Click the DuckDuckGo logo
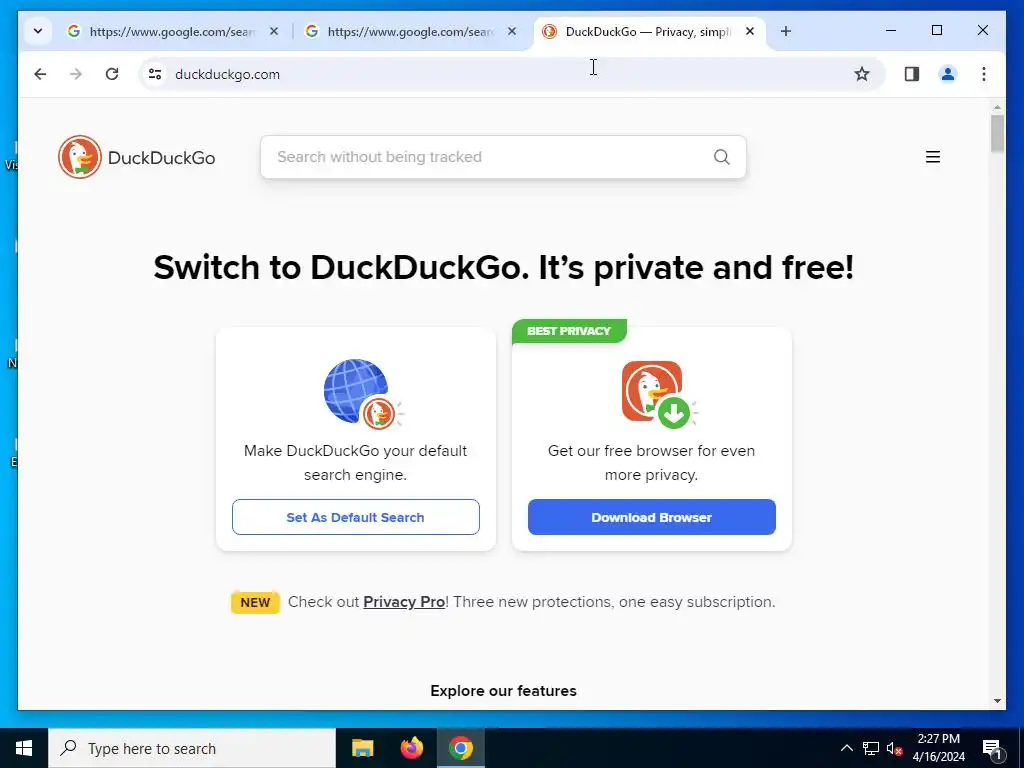 pyautogui.click(x=136, y=157)
